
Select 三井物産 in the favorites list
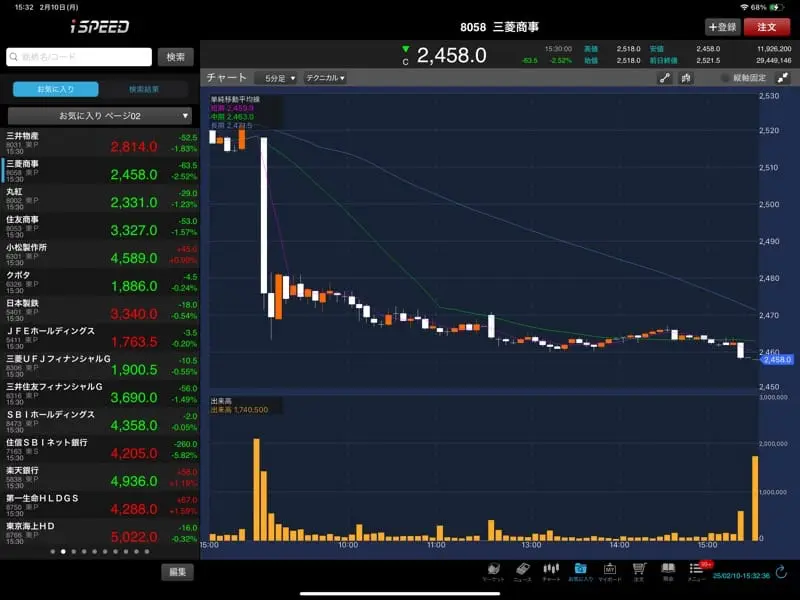coord(99,141)
